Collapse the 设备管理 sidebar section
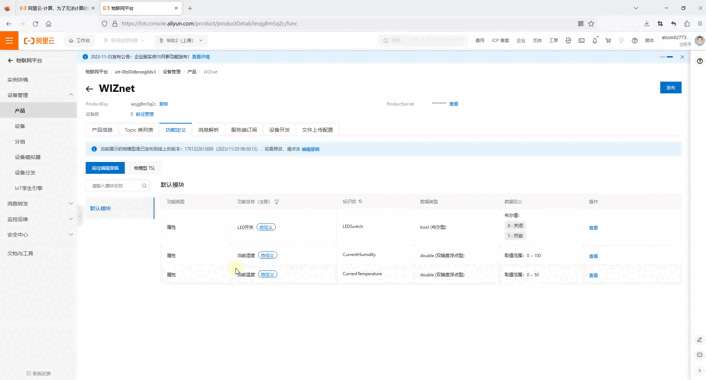706x380 pixels. [x=71, y=95]
